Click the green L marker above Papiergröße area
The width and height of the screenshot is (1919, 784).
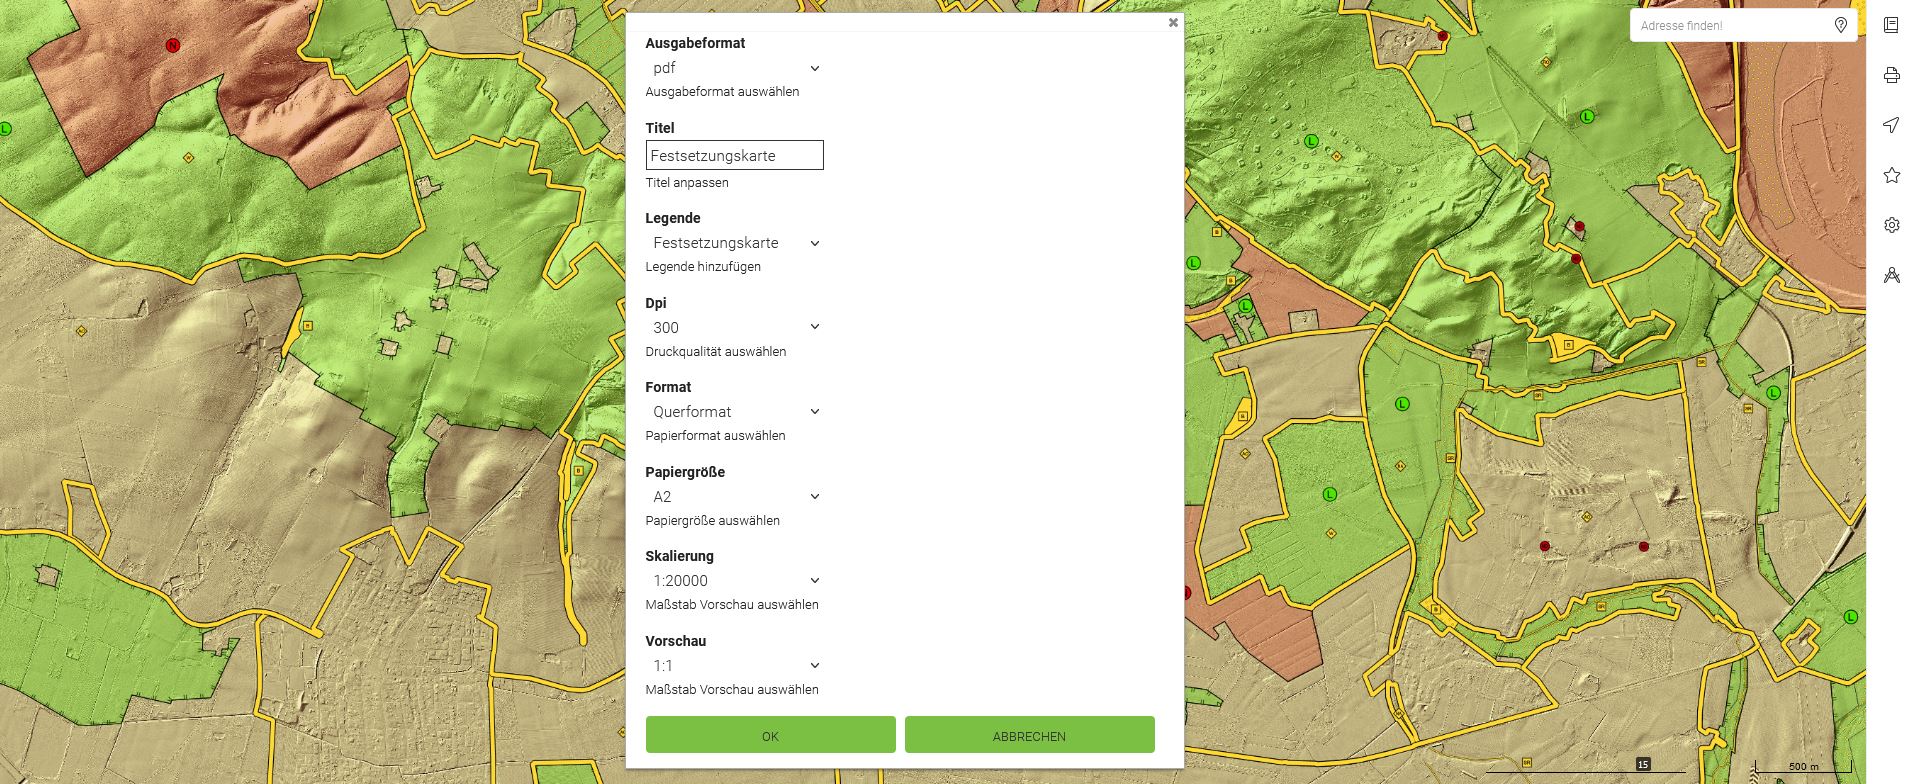[1402, 404]
